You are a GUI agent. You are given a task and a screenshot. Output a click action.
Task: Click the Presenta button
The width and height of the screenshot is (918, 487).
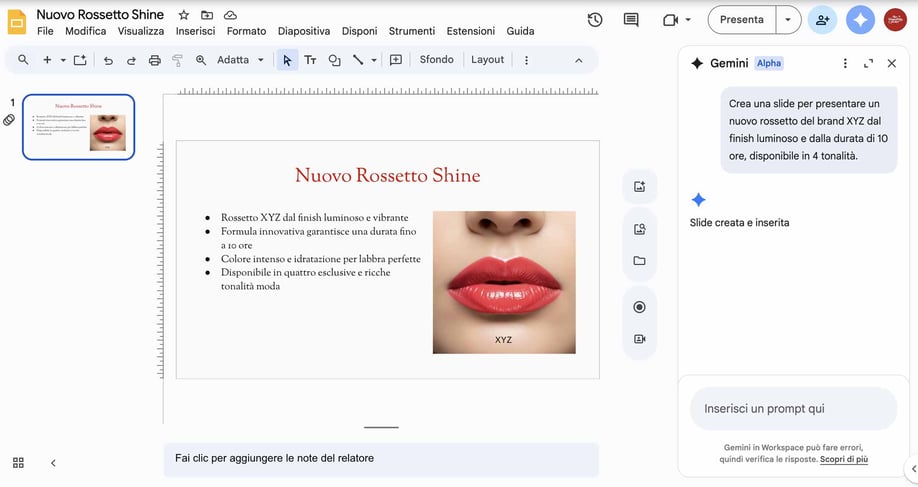[741, 20]
